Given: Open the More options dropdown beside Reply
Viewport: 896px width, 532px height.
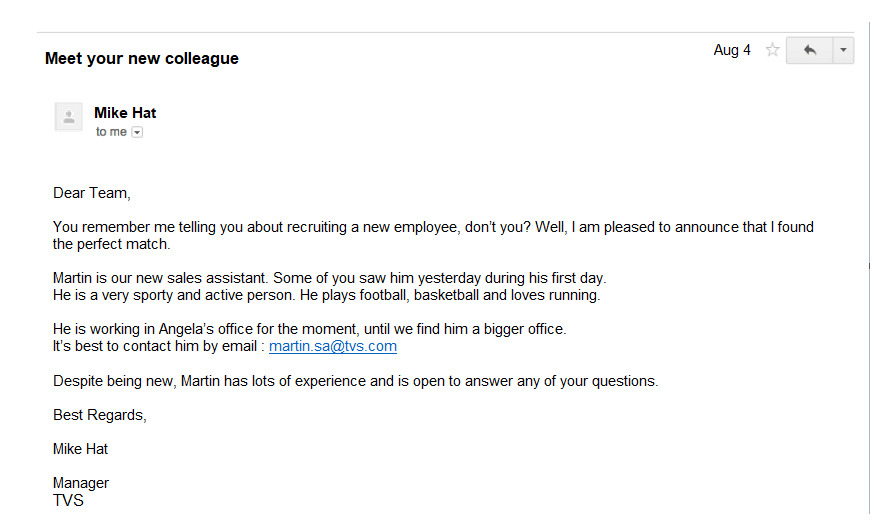Looking at the screenshot, I should tap(843, 50).
